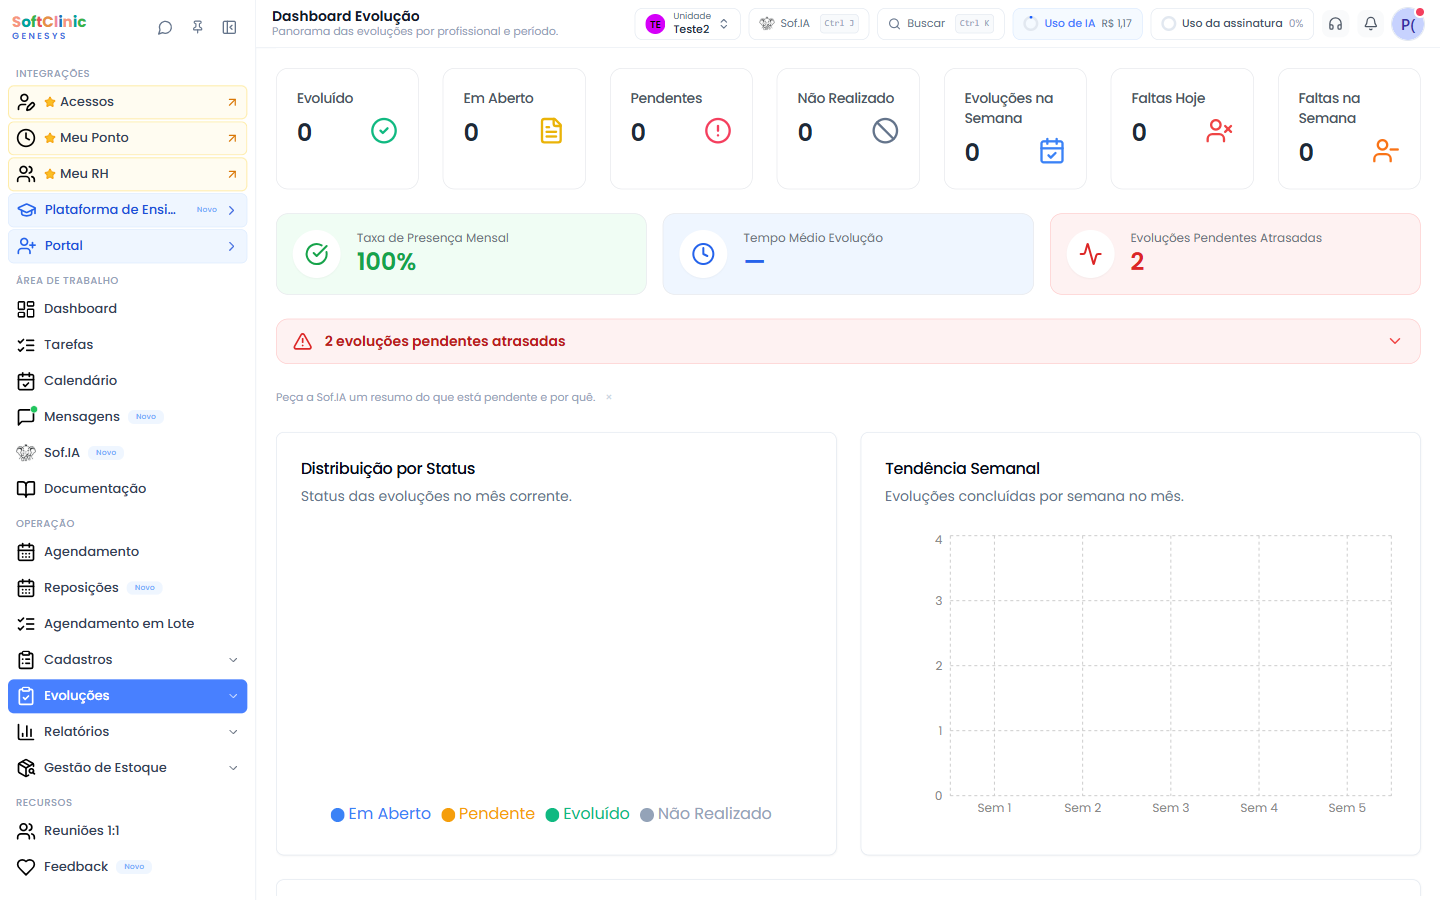Click the Sem 3 label on weekly chart
The height and width of the screenshot is (900, 1440).
tap(1171, 808)
